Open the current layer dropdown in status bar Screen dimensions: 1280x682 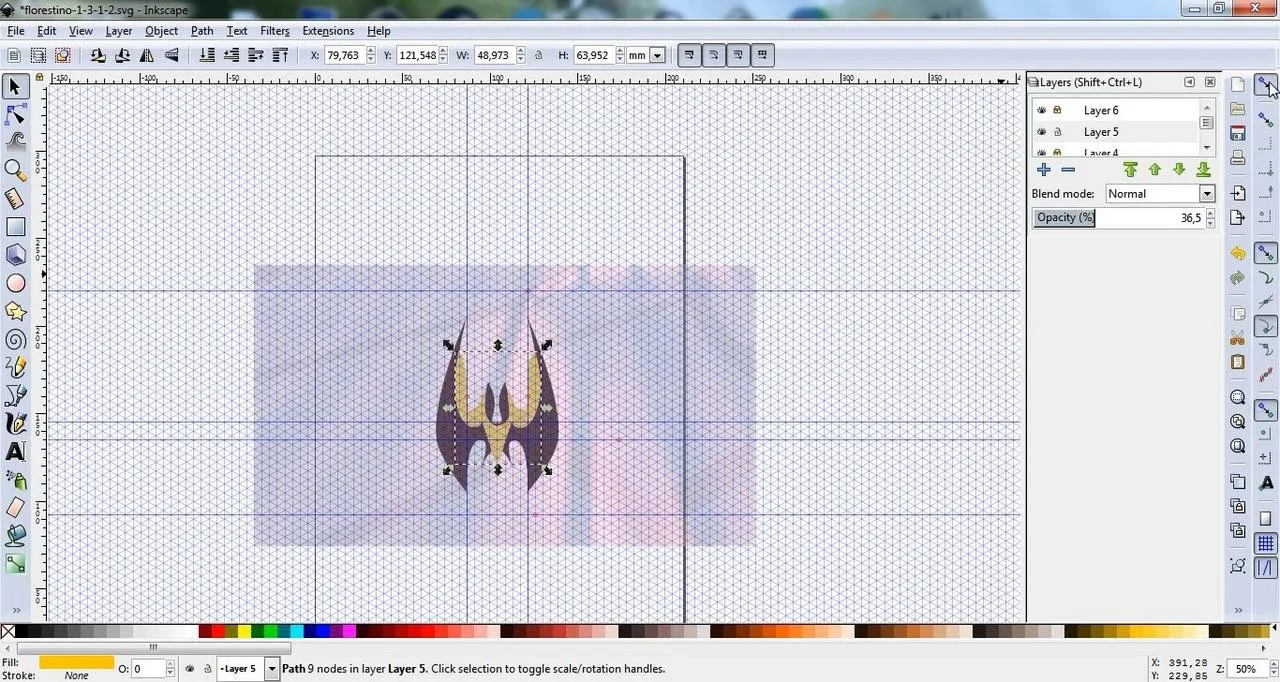coord(271,669)
